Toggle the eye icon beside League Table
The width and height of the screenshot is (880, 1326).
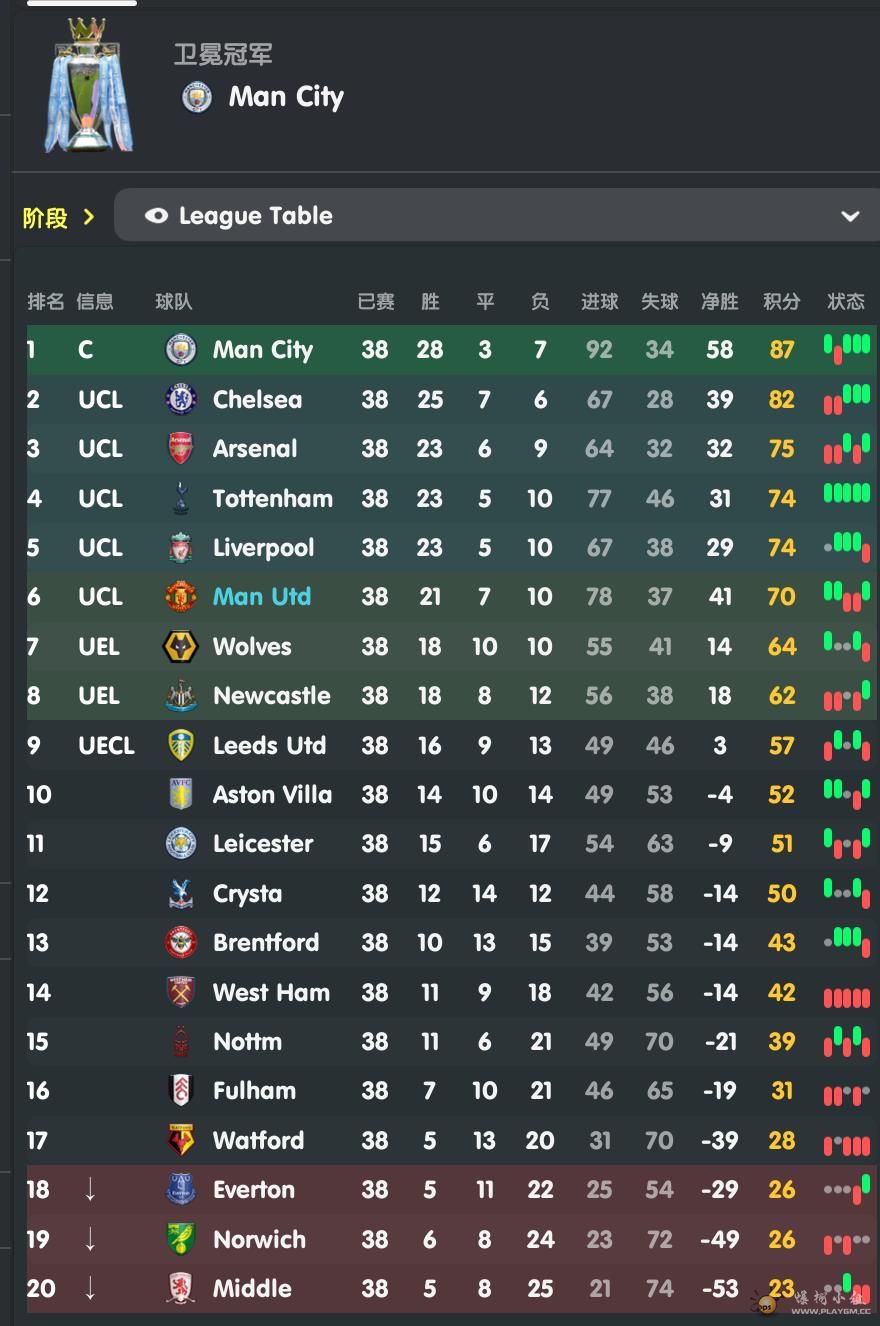click(x=156, y=216)
